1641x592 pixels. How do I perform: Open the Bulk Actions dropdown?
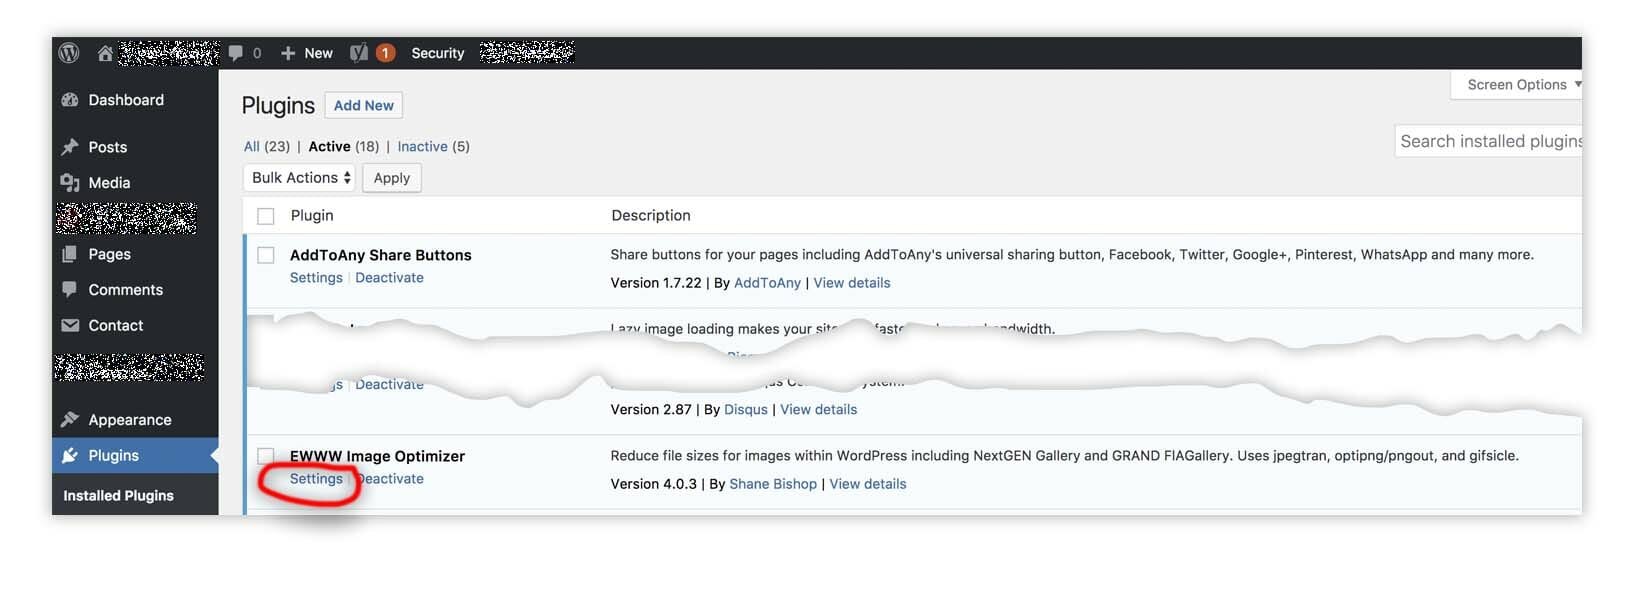pos(298,177)
